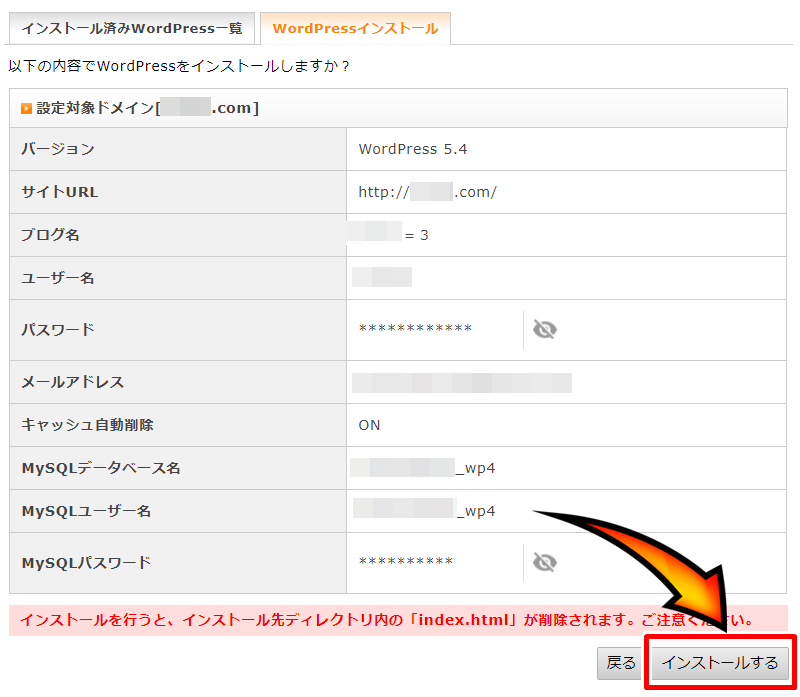The image size is (800, 697).
Task: Select the WordPressインストール tab
Action: [x=355, y=29]
